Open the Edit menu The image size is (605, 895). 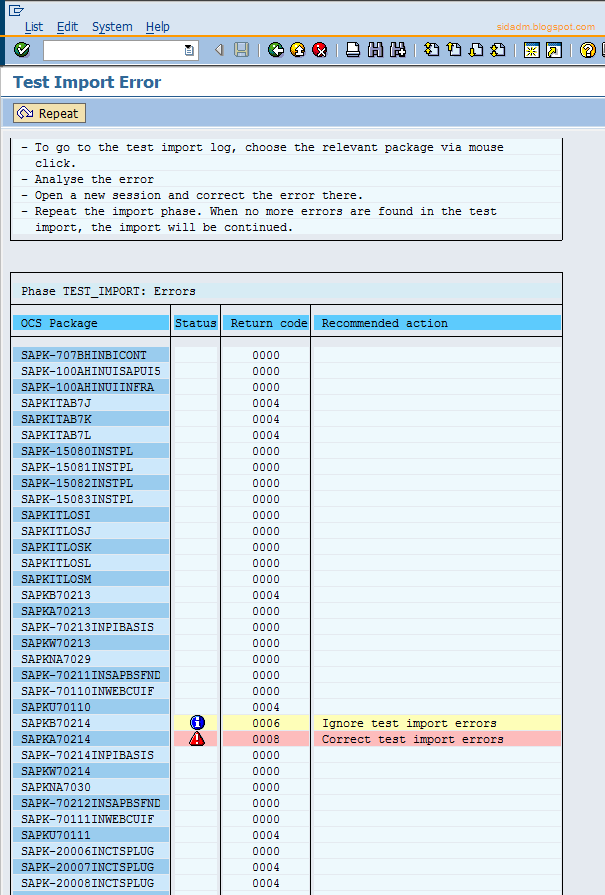(67, 27)
